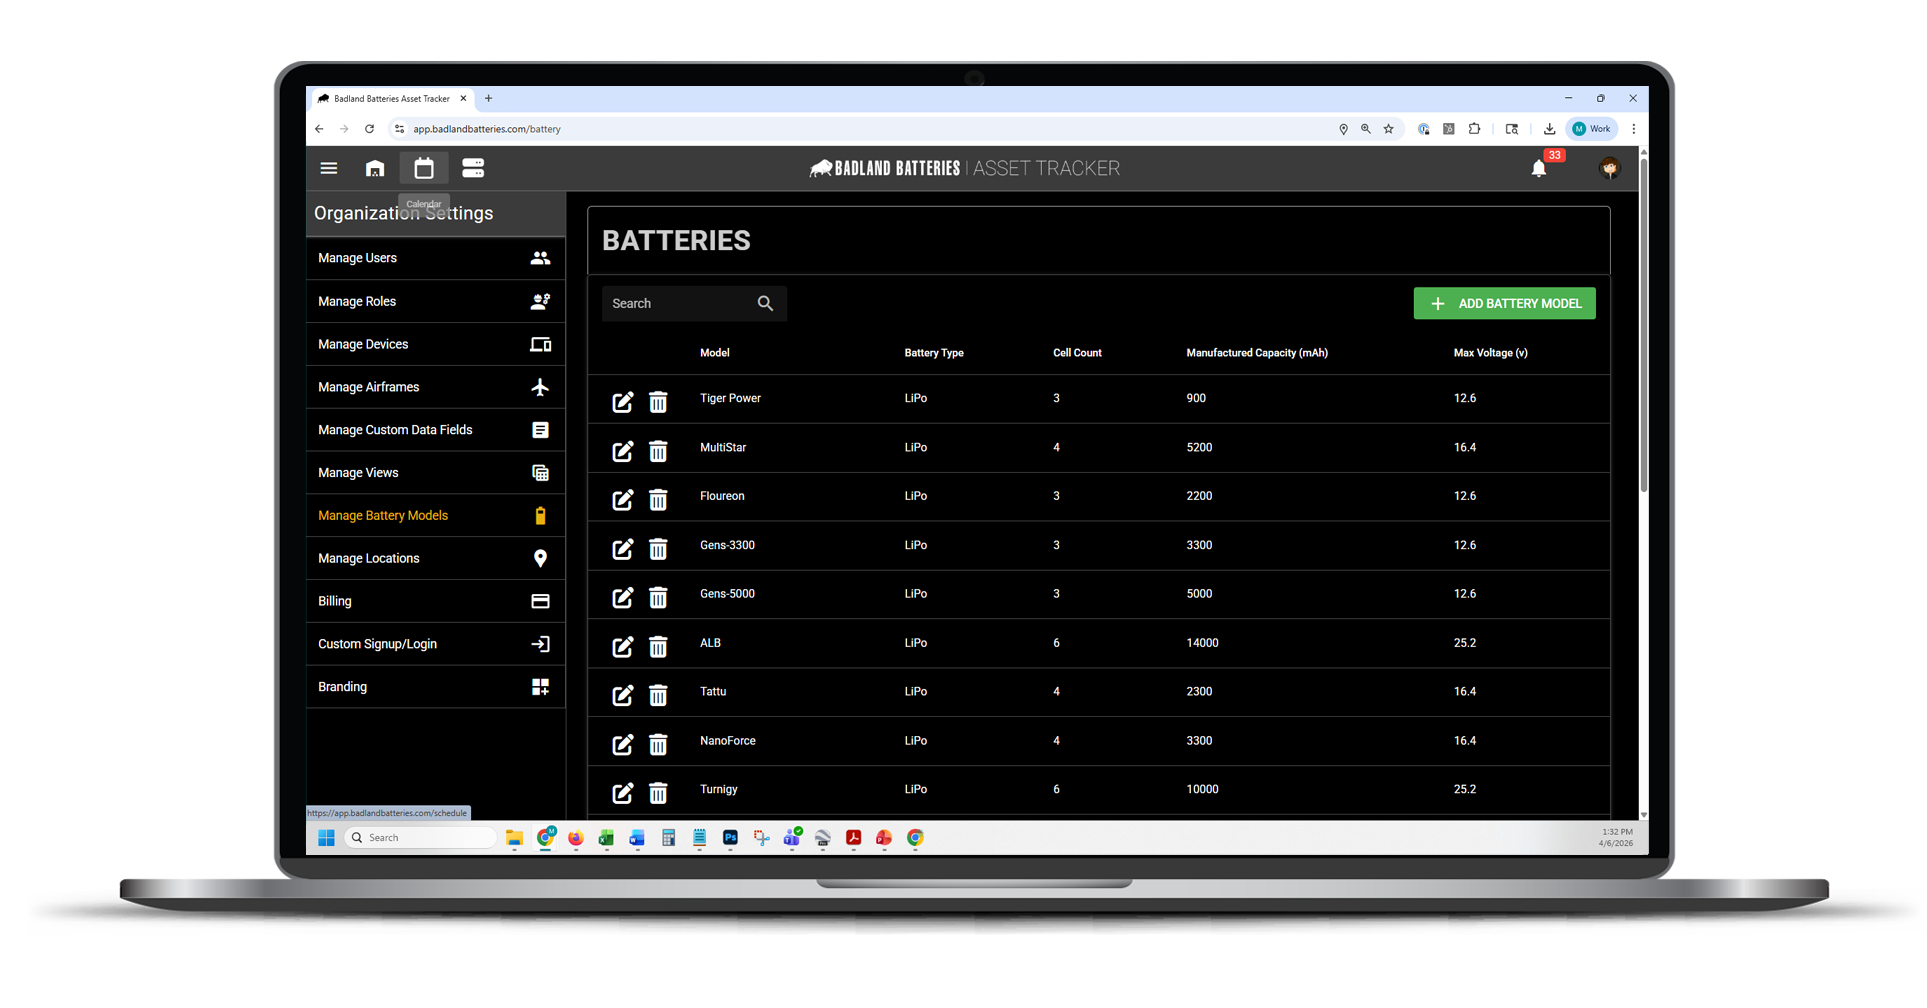Delete the Gens-5000 battery model
Viewport: 1927px width, 1008px height.
click(658, 597)
